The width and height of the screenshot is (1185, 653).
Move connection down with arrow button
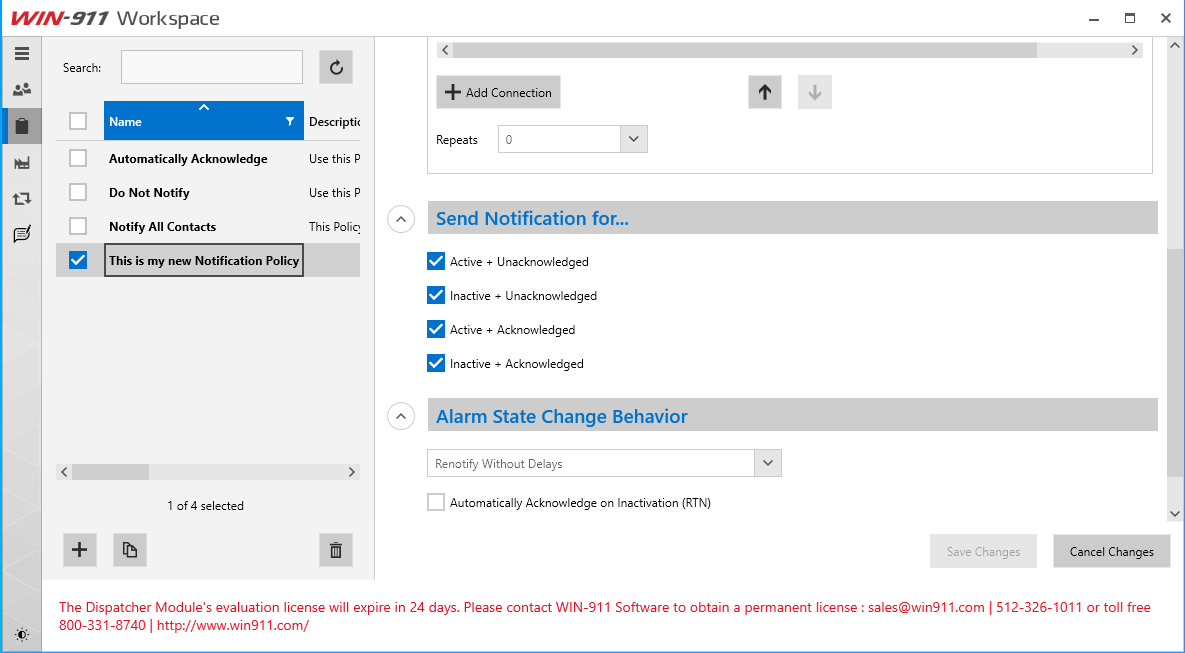pyautogui.click(x=815, y=92)
